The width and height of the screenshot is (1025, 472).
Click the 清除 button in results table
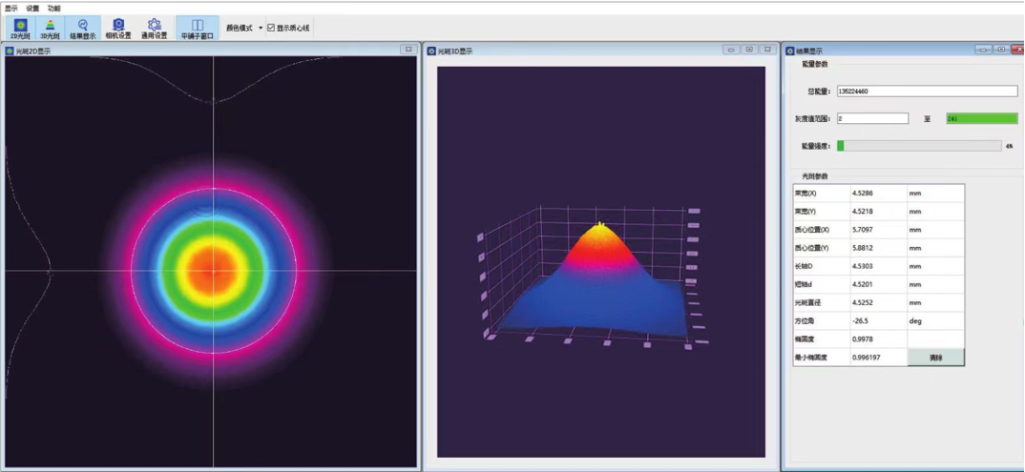935,357
